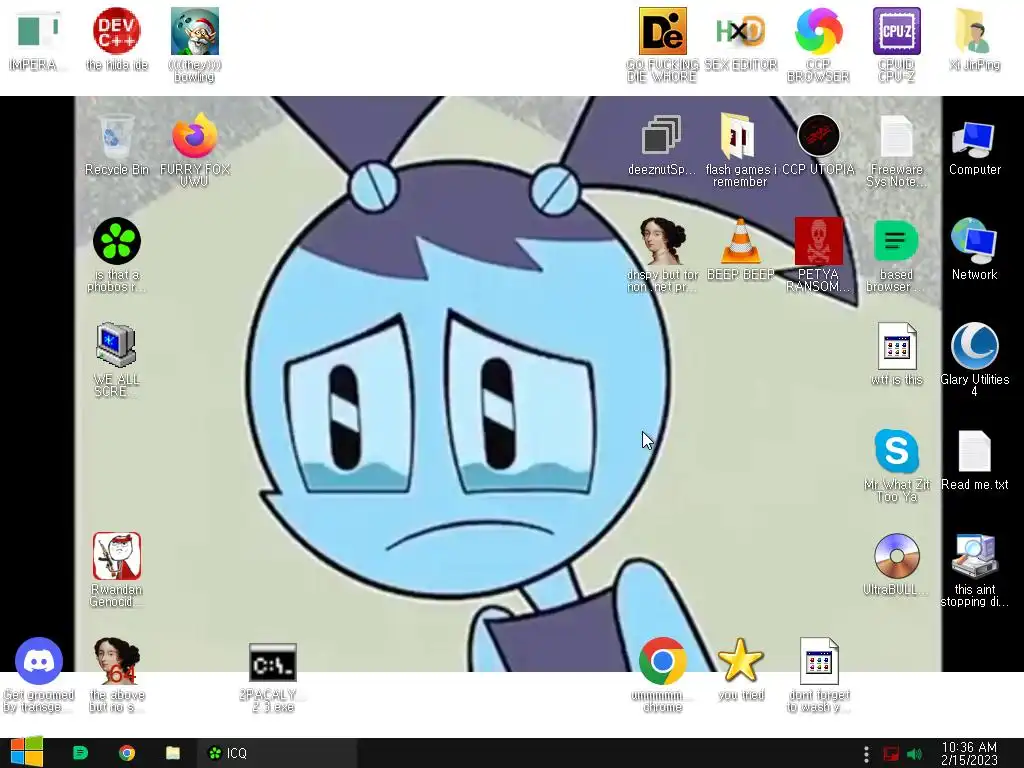Launch the 'ummmmm chrome' Chrome shortcut
Screen dimensions: 1024x768
662,661
